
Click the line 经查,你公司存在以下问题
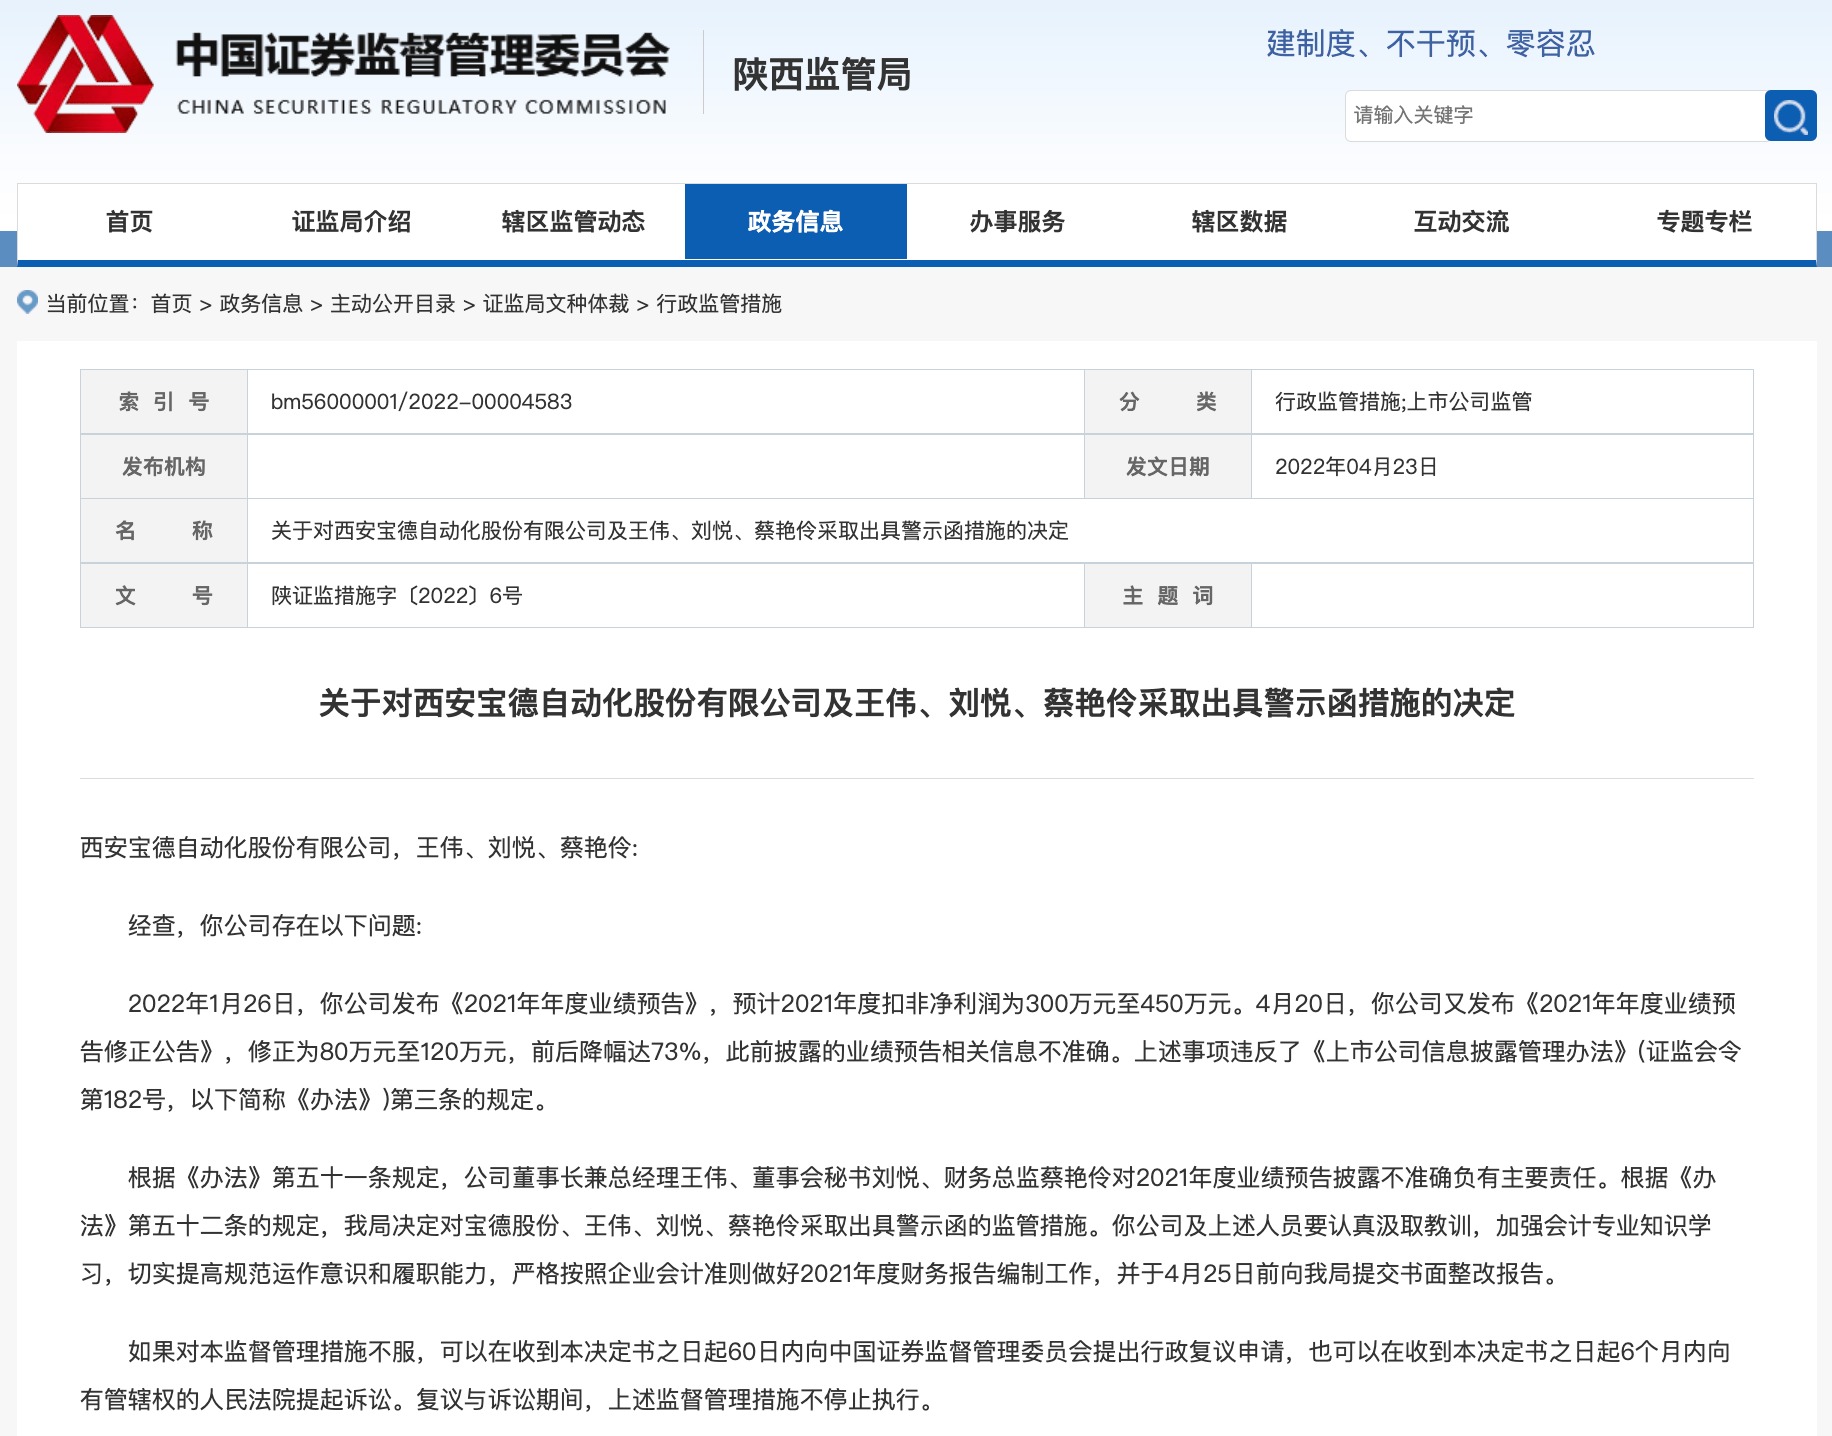point(275,926)
